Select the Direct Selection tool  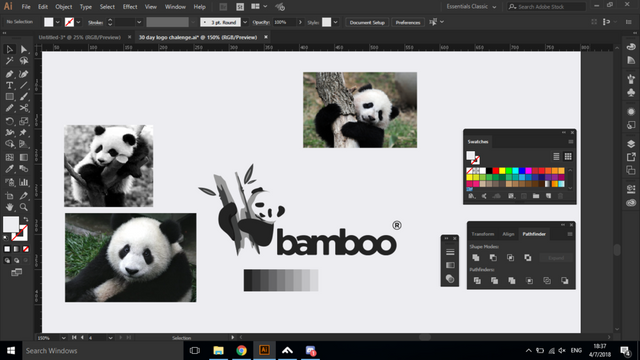tap(24, 49)
